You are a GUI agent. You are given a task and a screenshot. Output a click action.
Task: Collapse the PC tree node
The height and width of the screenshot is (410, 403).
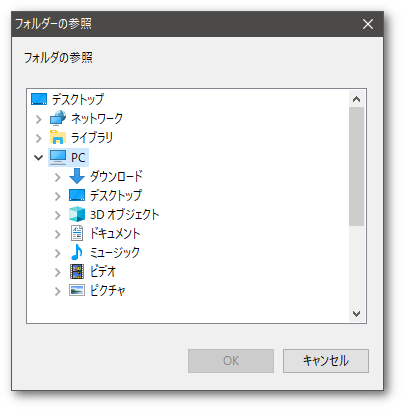click(39, 157)
